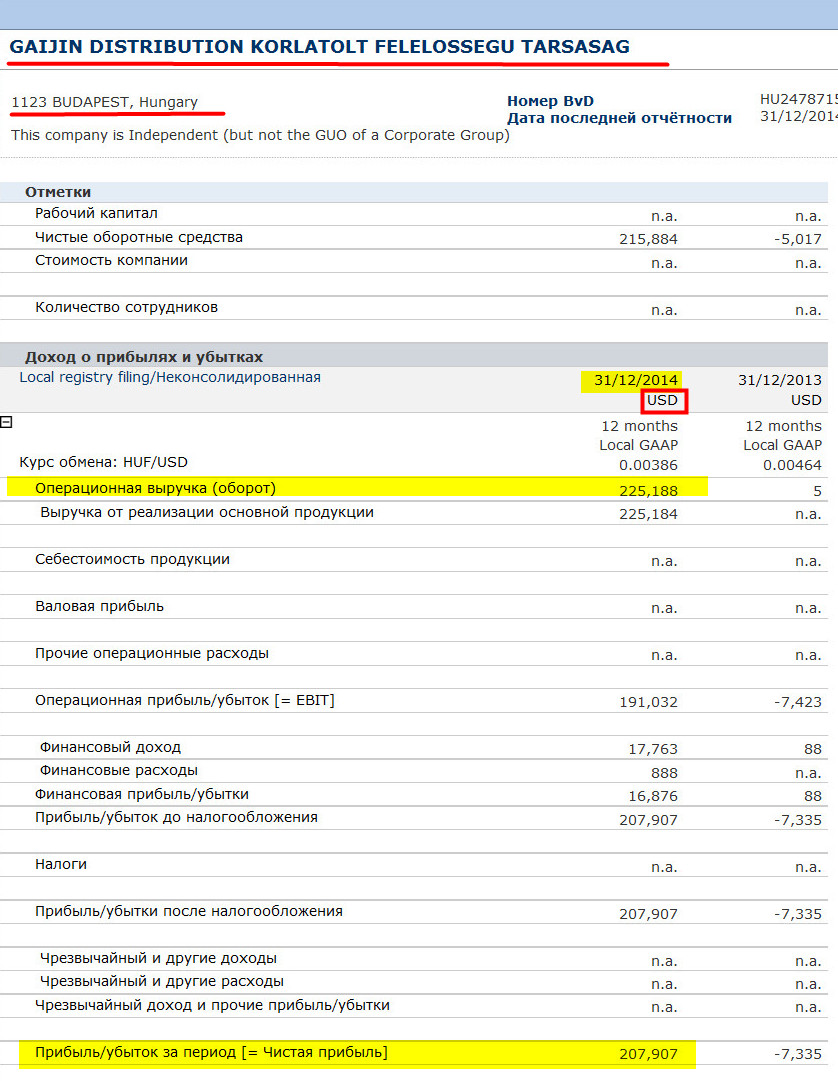Select the 2014 after-tax profit value 207,907
This screenshot has width=838, height=1081.
(x=648, y=914)
